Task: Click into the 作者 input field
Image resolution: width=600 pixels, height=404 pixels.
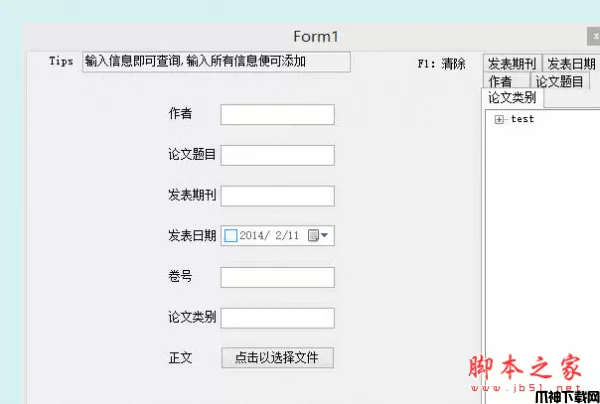Action: tap(277, 114)
